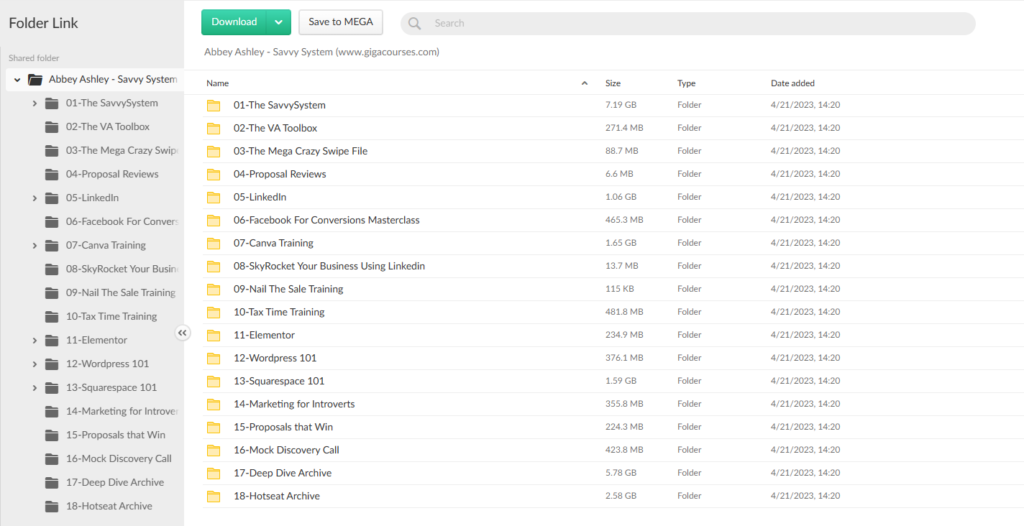The image size is (1024, 526).
Task: Click sidebar folder icon for 11-Elementor
Action: click(x=52, y=340)
